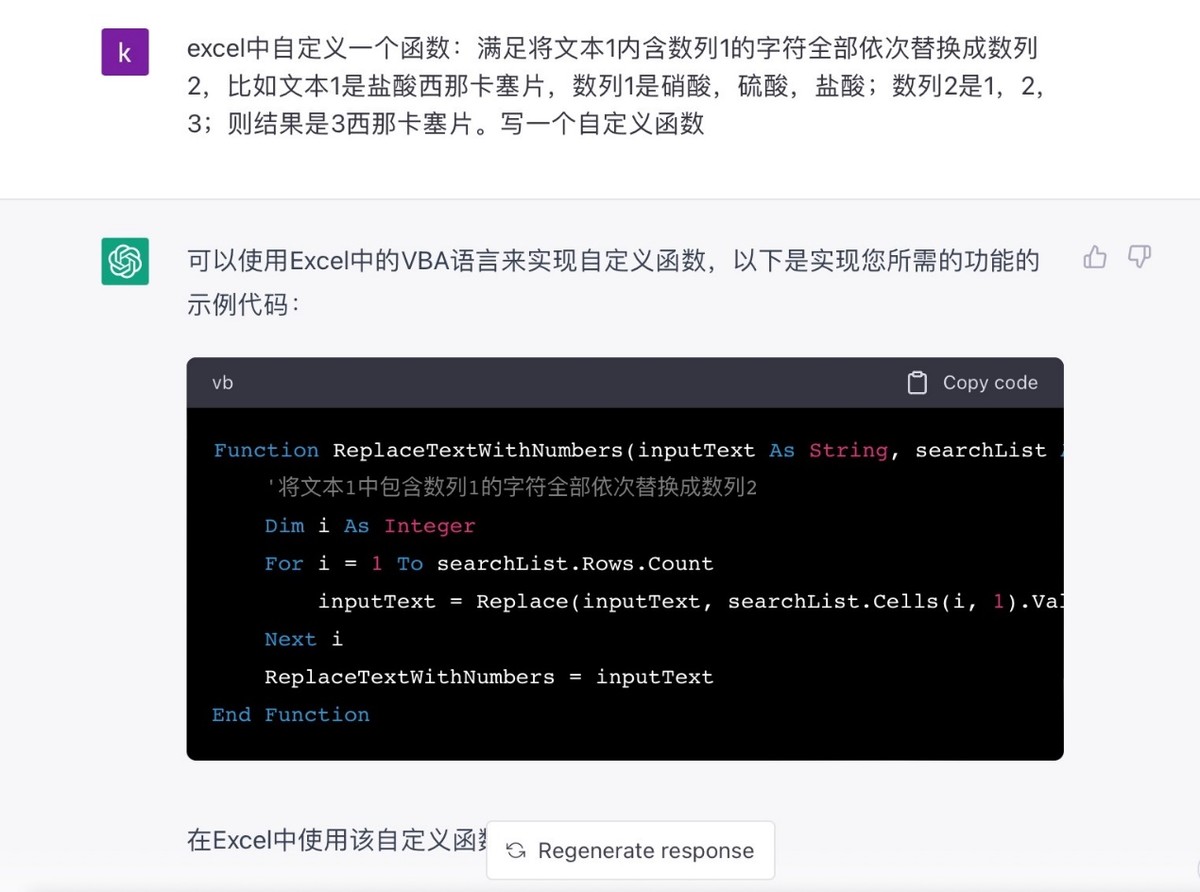Viewport: 1200px width, 892px height.
Task: Click the "Next i" code line
Action: pyautogui.click(x=304, y=639)
